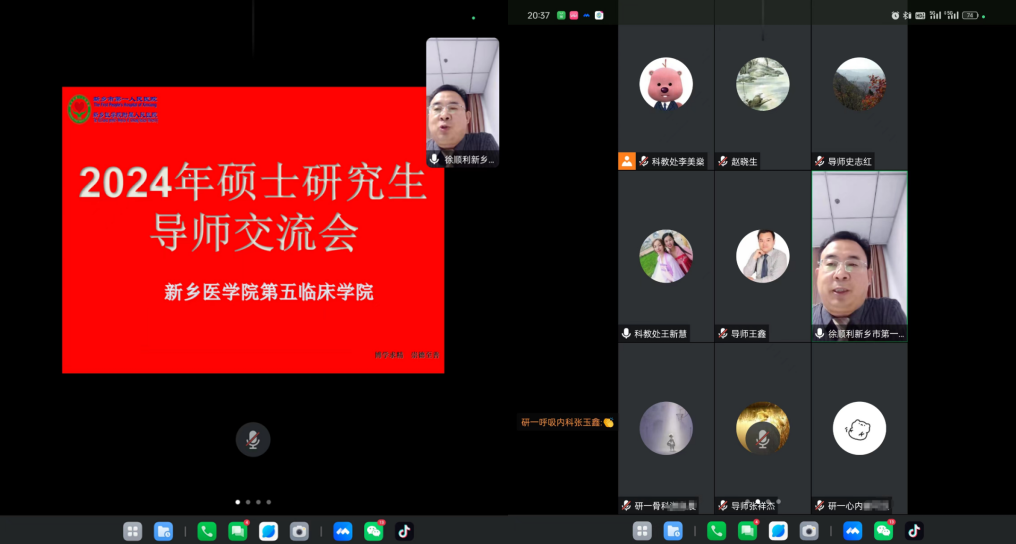Open the browser in left dock
The height and width of the screenshot is (544, 1016).
click(x=268, y=532)
